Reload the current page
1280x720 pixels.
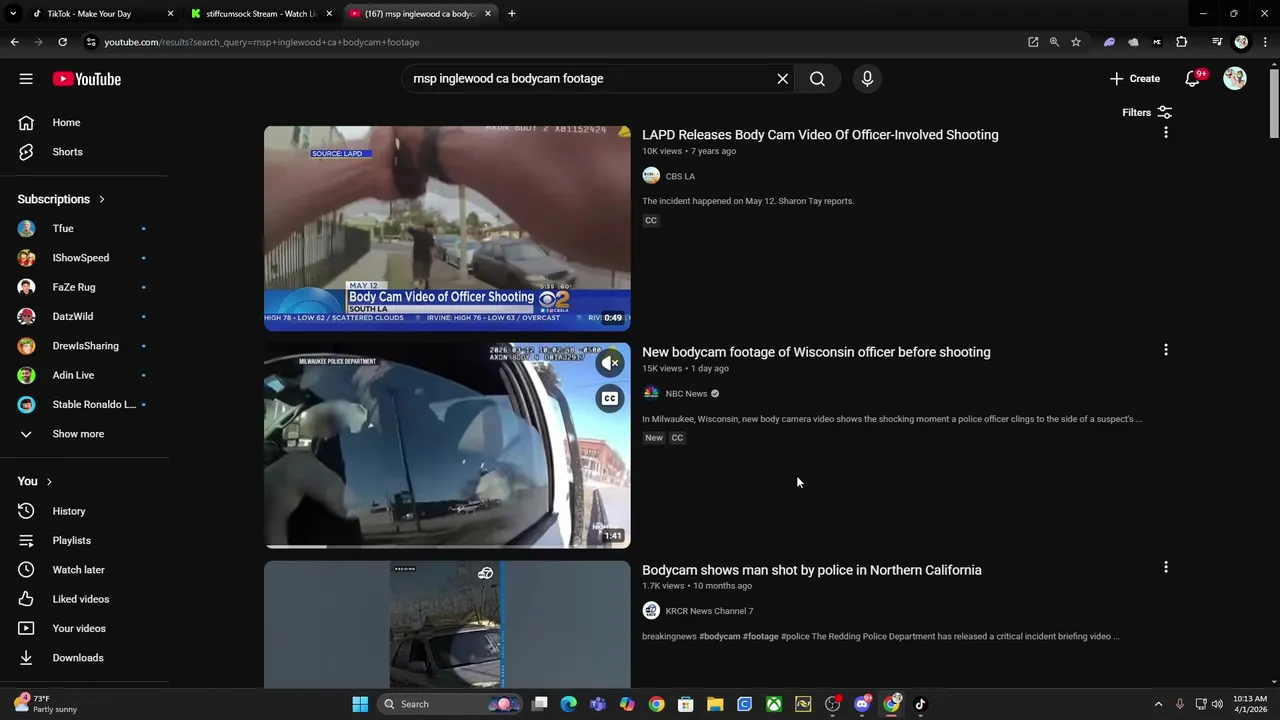tap(62, 42)
